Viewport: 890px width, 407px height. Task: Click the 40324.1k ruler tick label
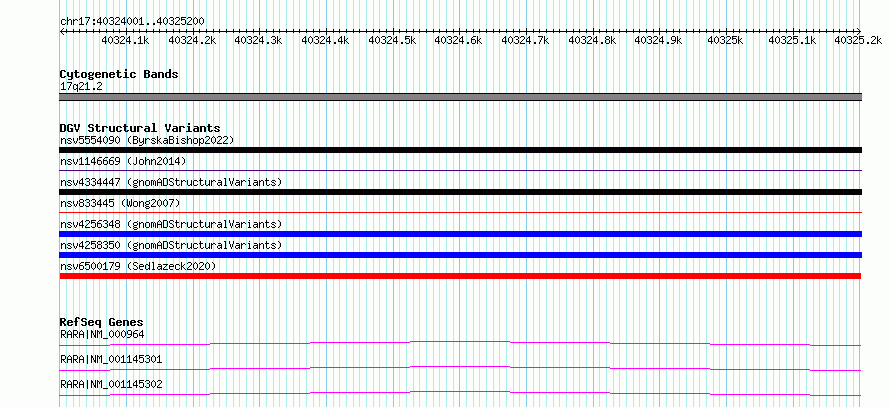(x=125, y=40)
